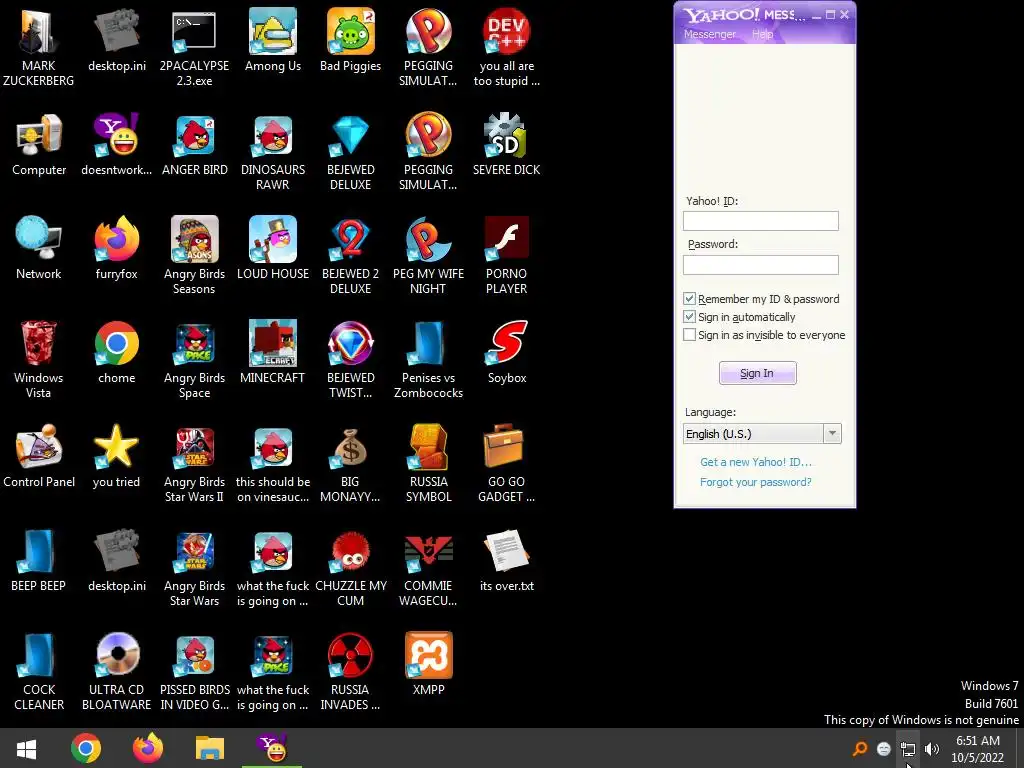Viewport: 1024px width, 768px height.
Task: Click the taskbar clock showing 6:51 AM
Action: click(978, 749)
